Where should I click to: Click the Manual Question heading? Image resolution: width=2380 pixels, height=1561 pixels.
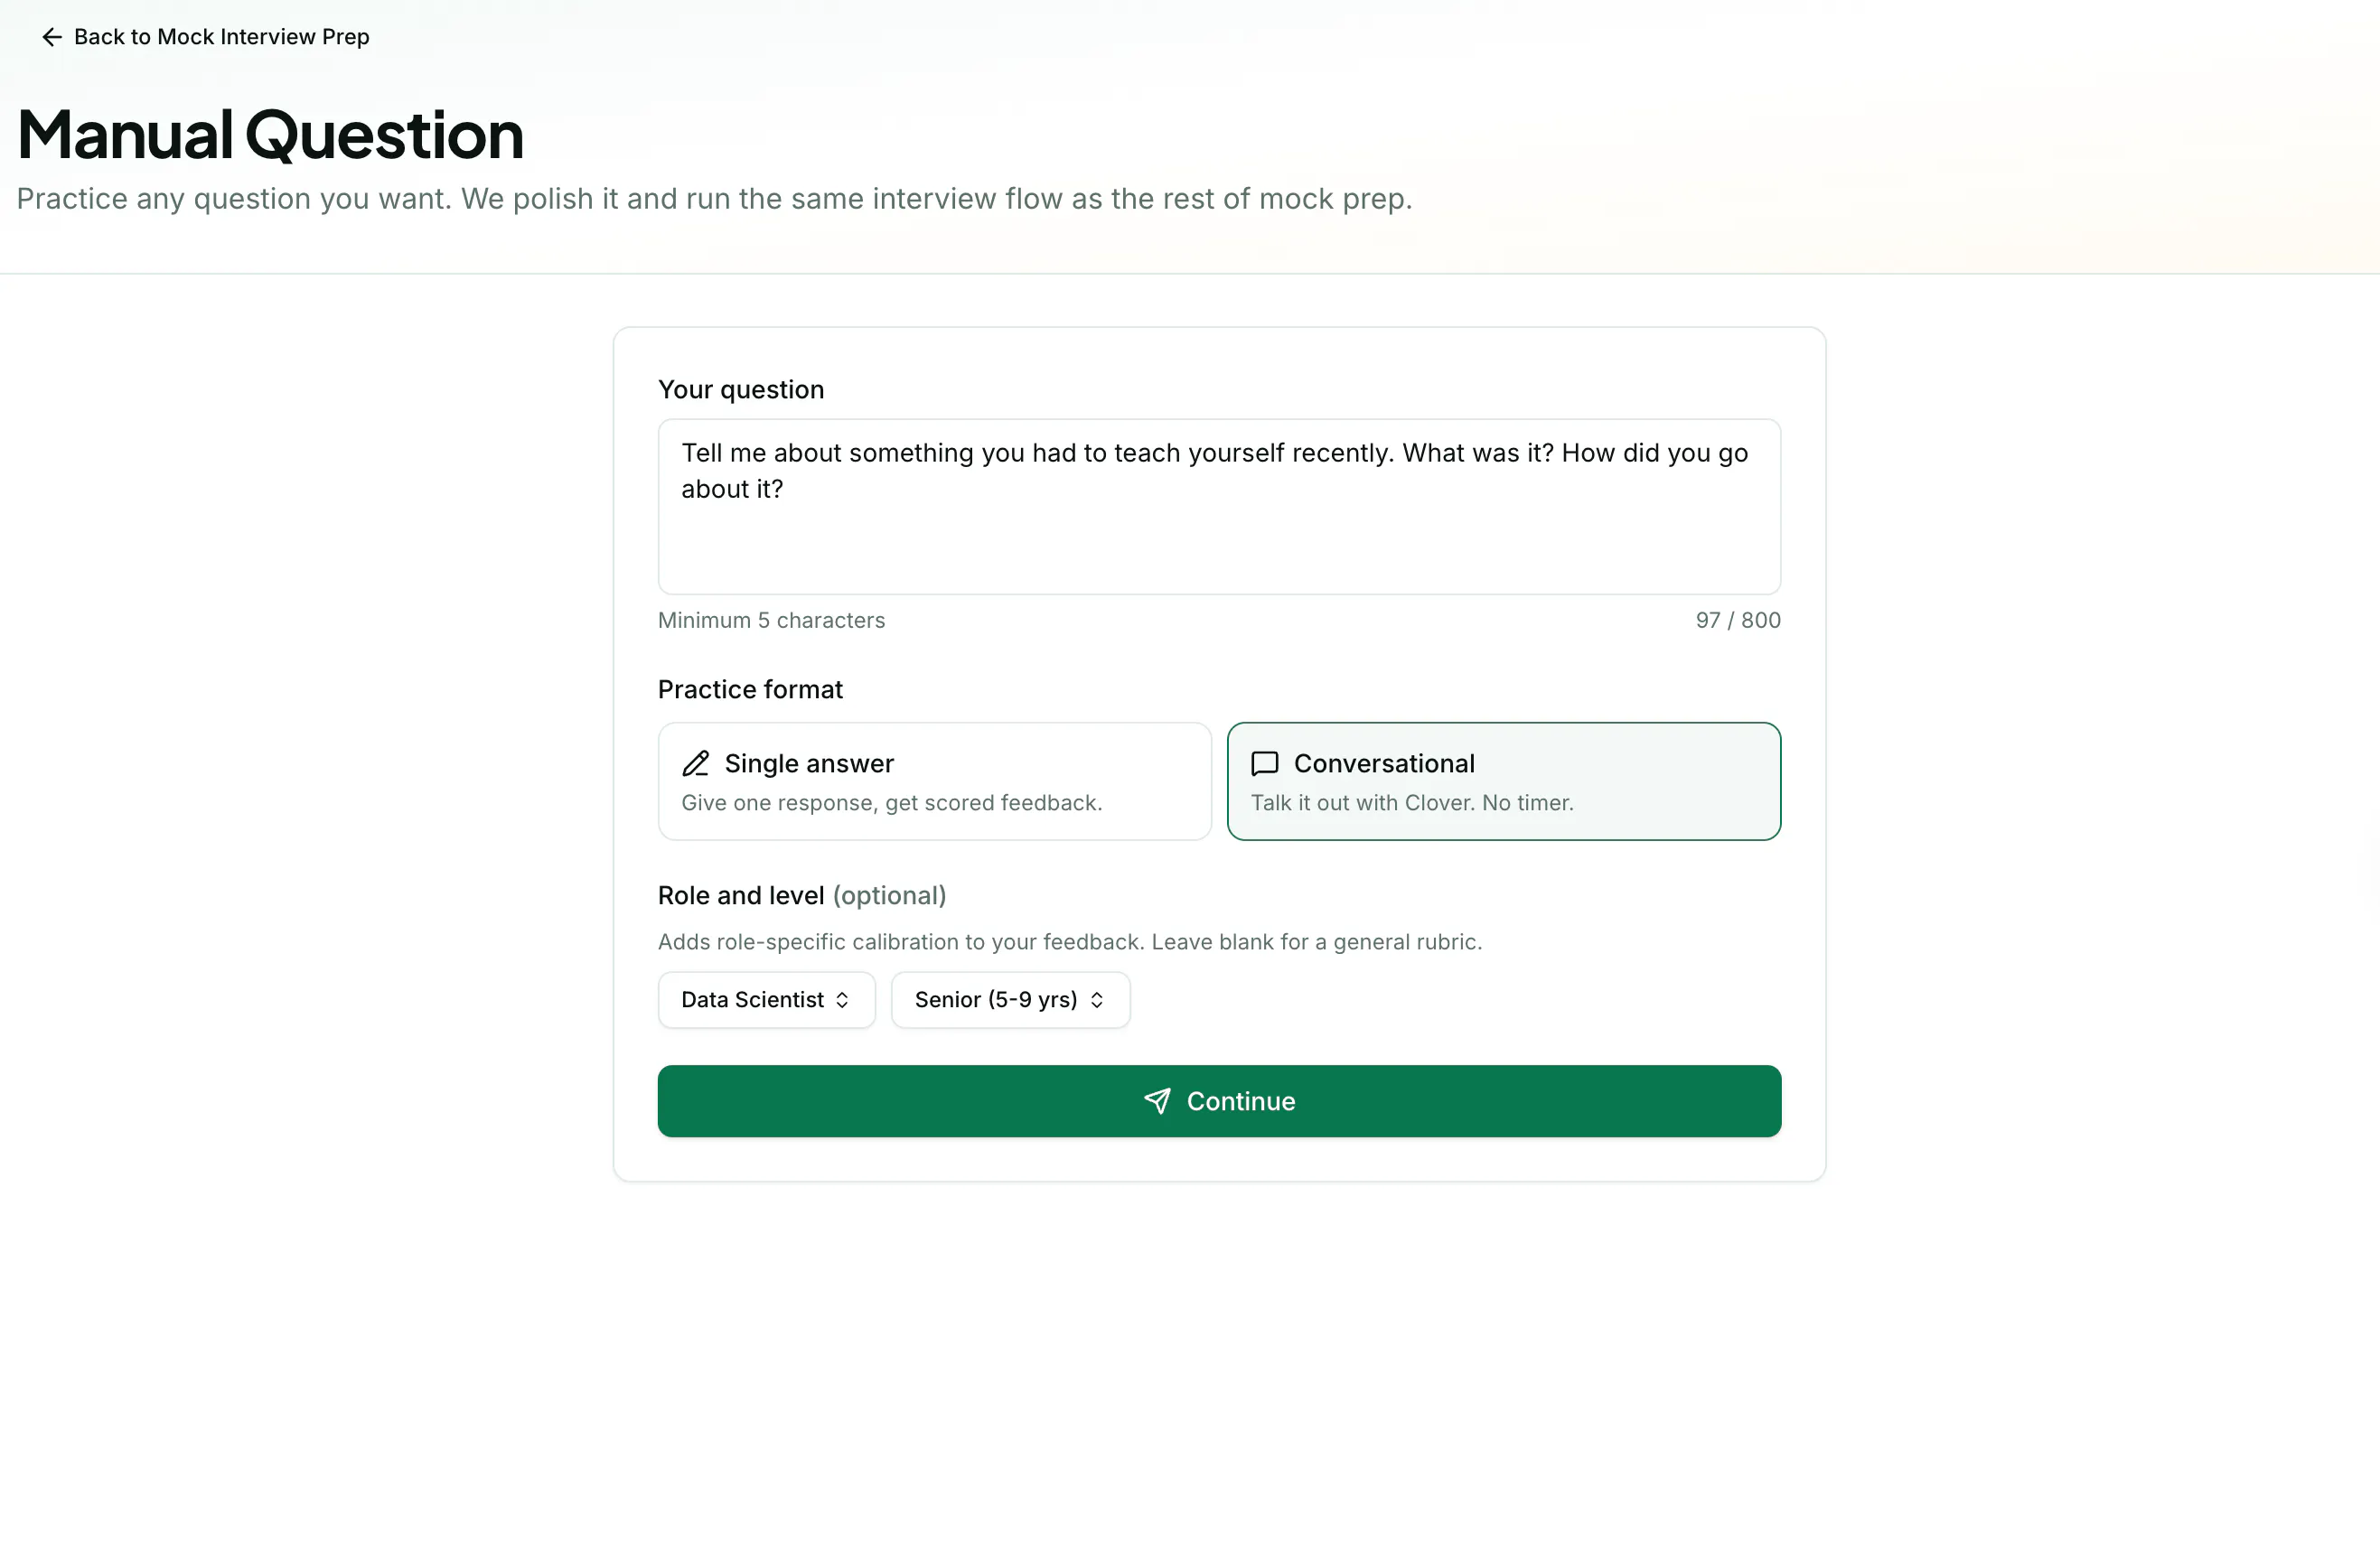(x=270, y=134)
